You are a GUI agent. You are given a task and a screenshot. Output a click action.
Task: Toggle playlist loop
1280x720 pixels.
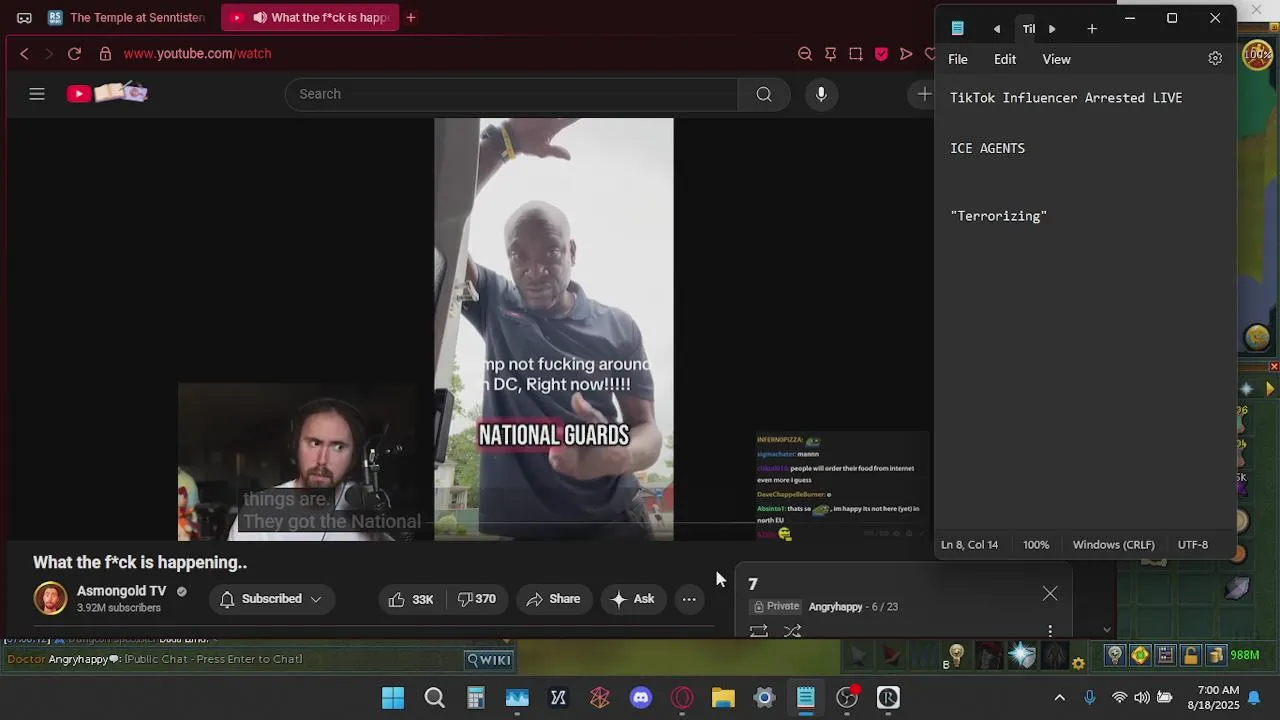pyautogui.click(x=759, y=631)
